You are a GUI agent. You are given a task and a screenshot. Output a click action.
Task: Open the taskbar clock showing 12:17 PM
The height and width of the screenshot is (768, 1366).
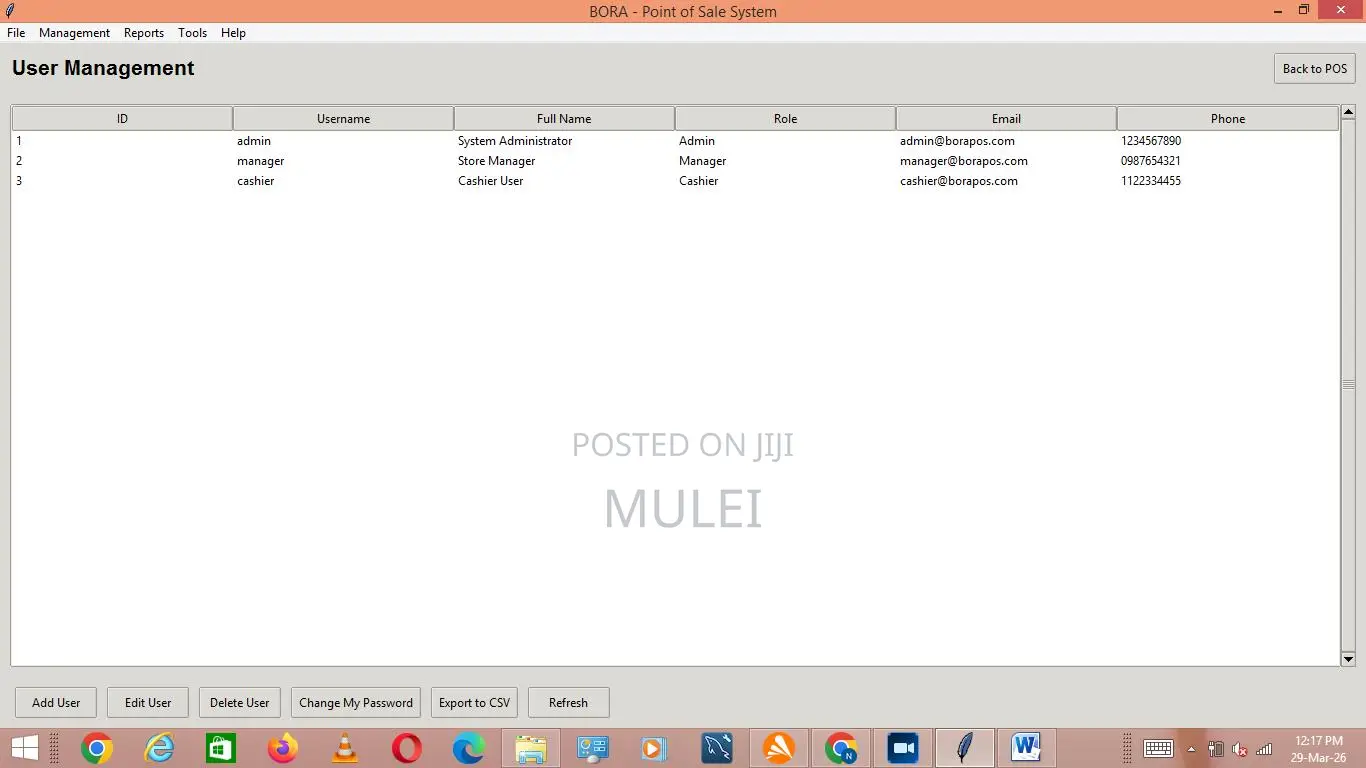pyautogui.click(x=1319, y=749)
